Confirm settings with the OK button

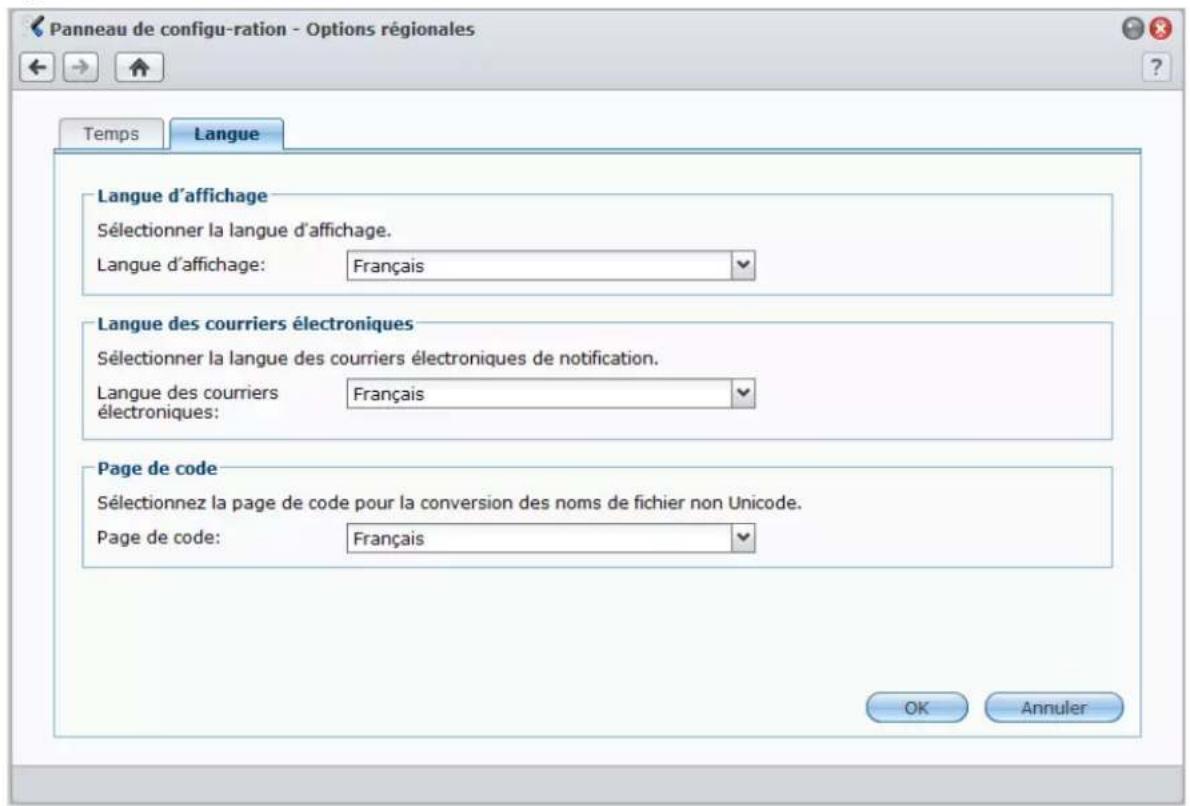pos(917,707)
